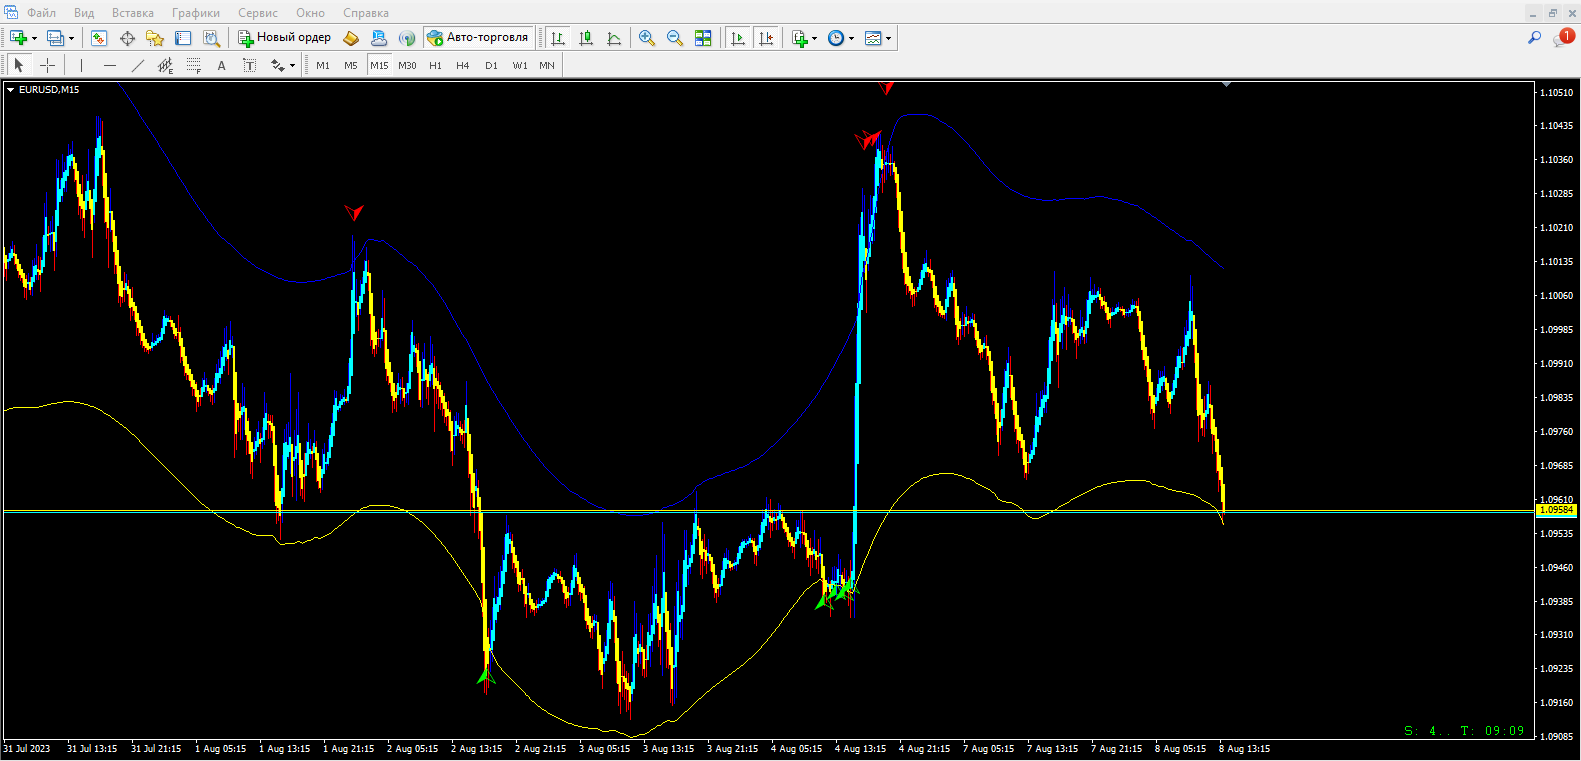Open the Графики menu

click(196, 13)
